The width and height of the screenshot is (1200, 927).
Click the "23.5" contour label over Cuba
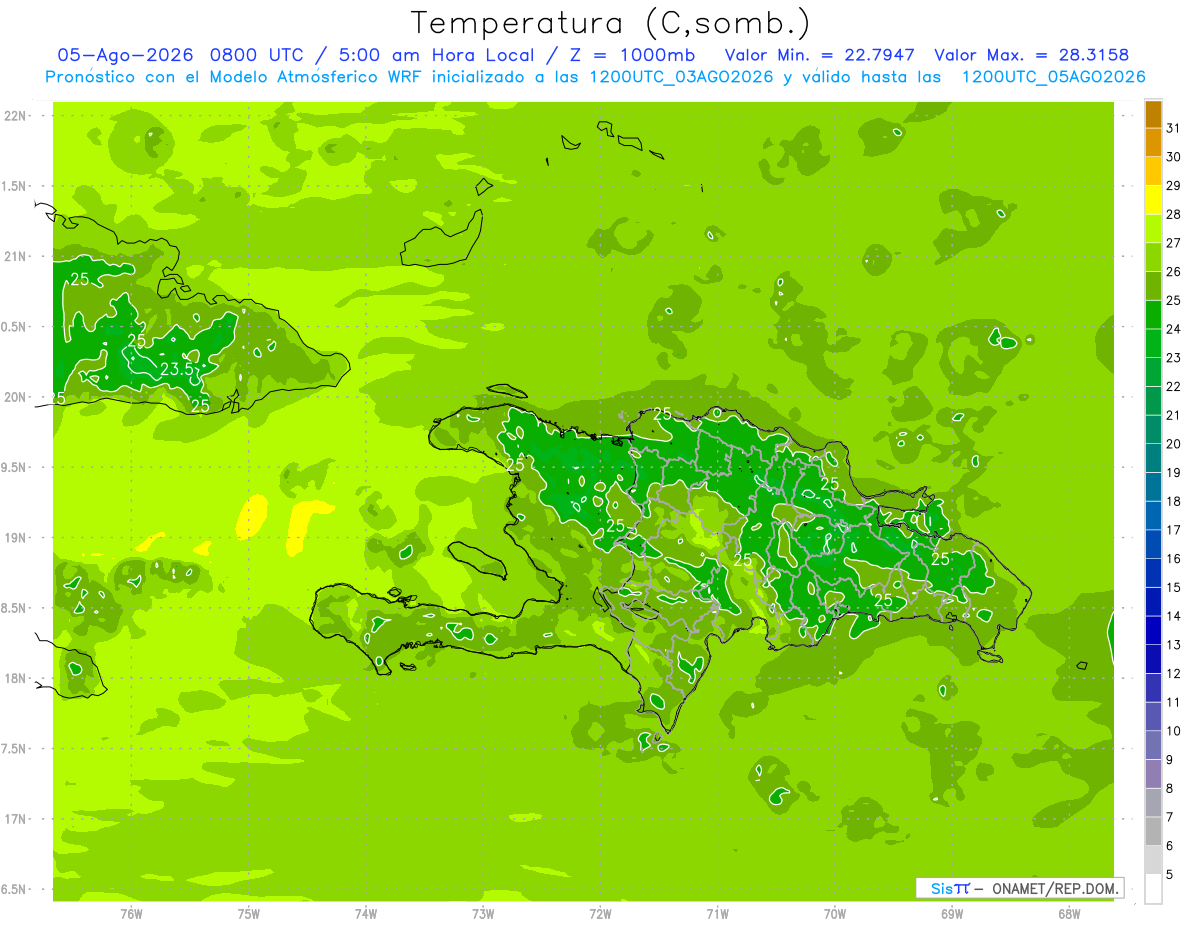point(176,369)
